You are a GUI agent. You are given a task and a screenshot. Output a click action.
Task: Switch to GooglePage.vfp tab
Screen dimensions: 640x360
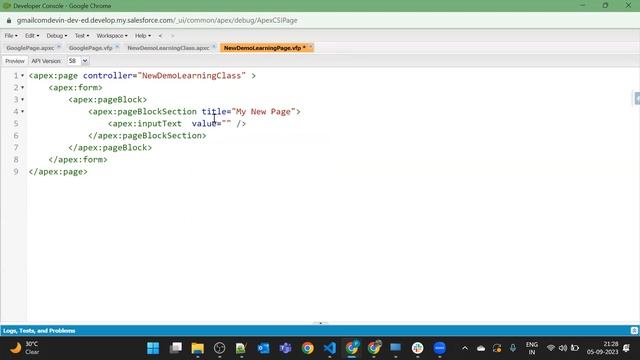91,48
